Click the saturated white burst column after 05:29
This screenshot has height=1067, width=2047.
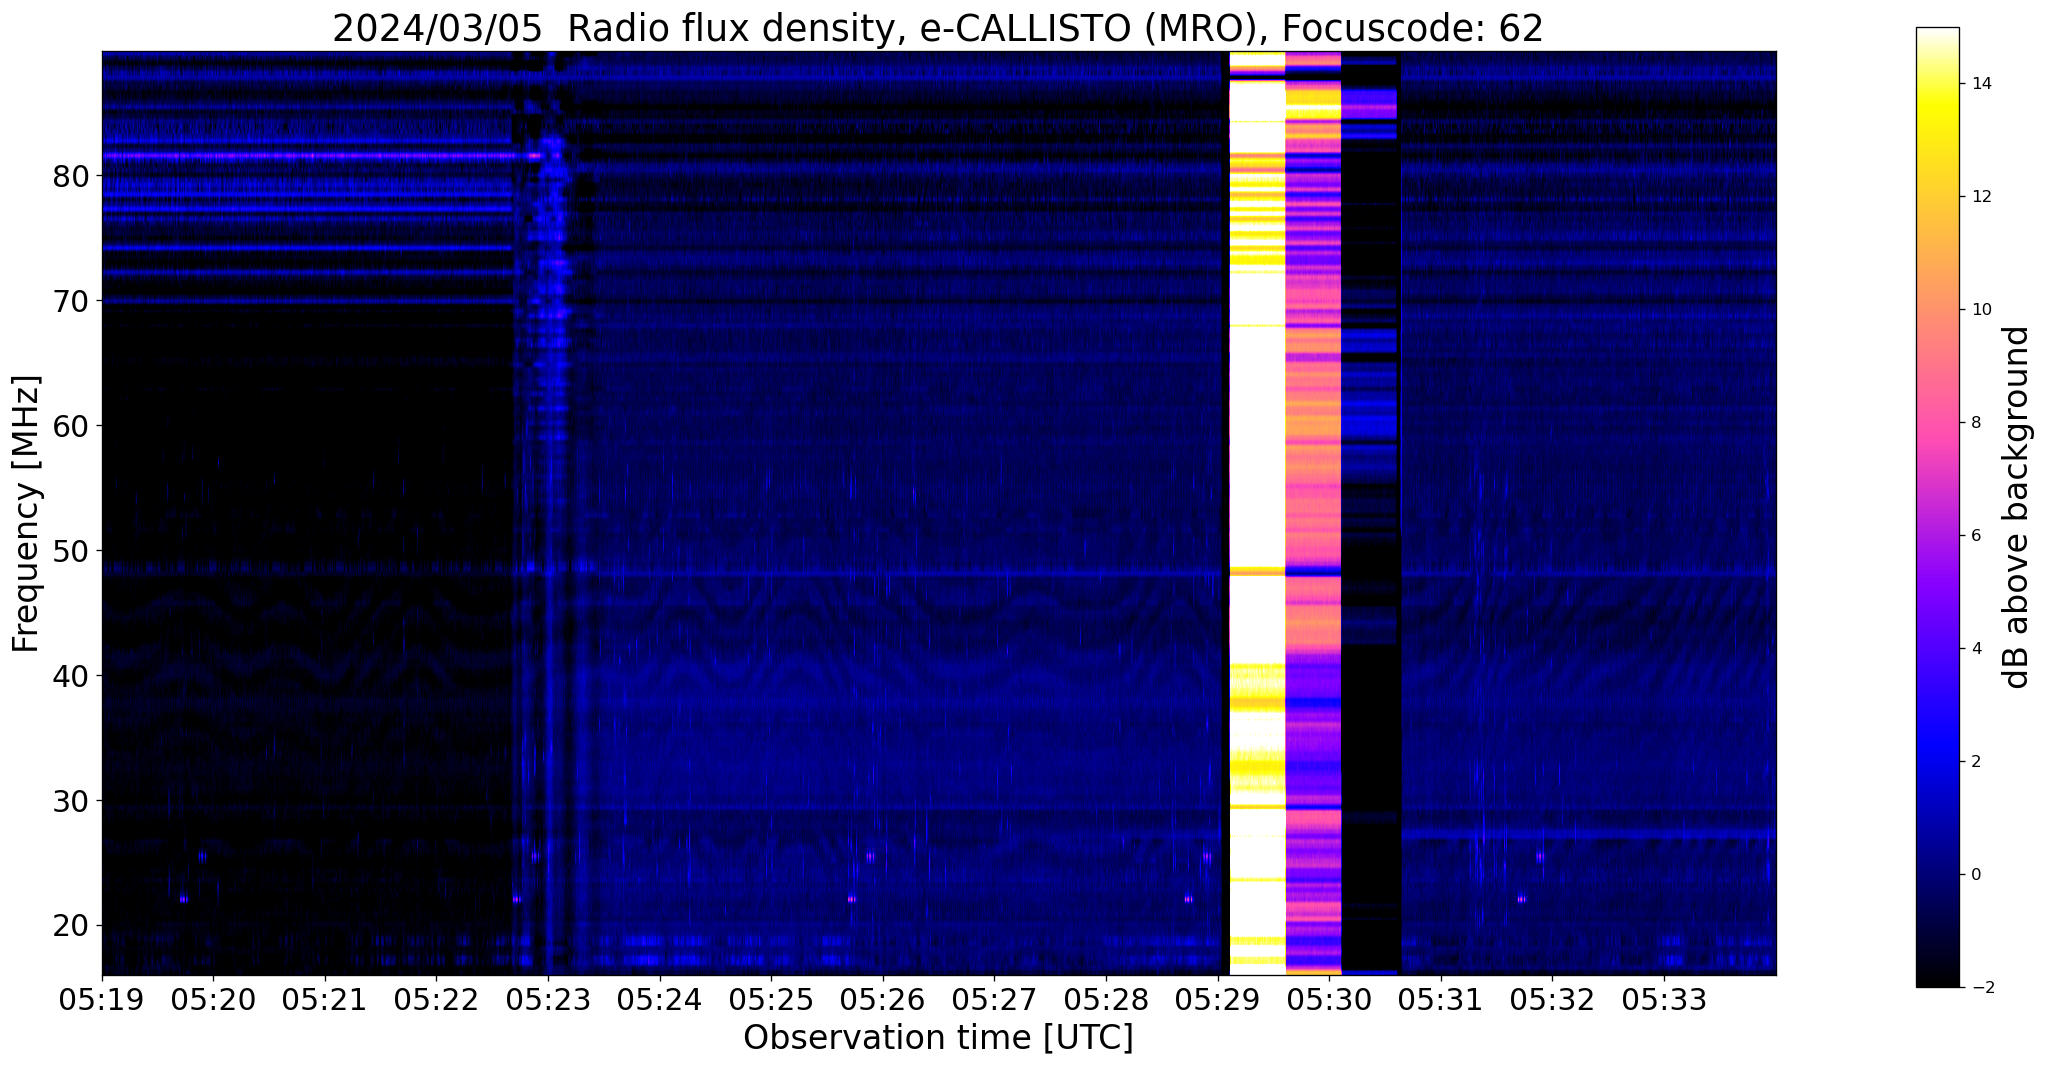(x=1257, y=513)
